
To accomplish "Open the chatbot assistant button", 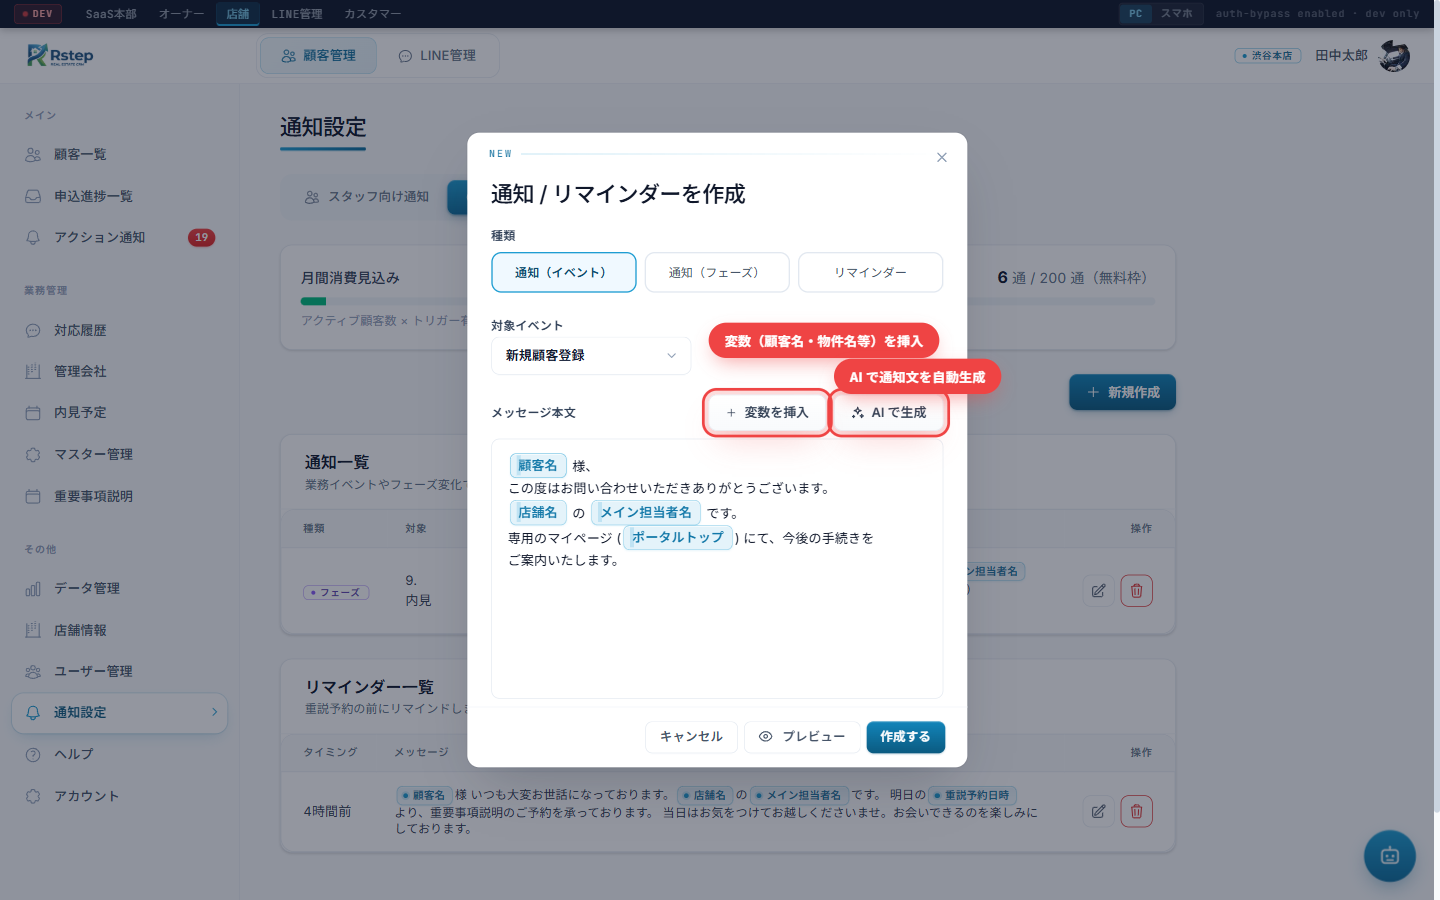I will [x=1390, y=855].
